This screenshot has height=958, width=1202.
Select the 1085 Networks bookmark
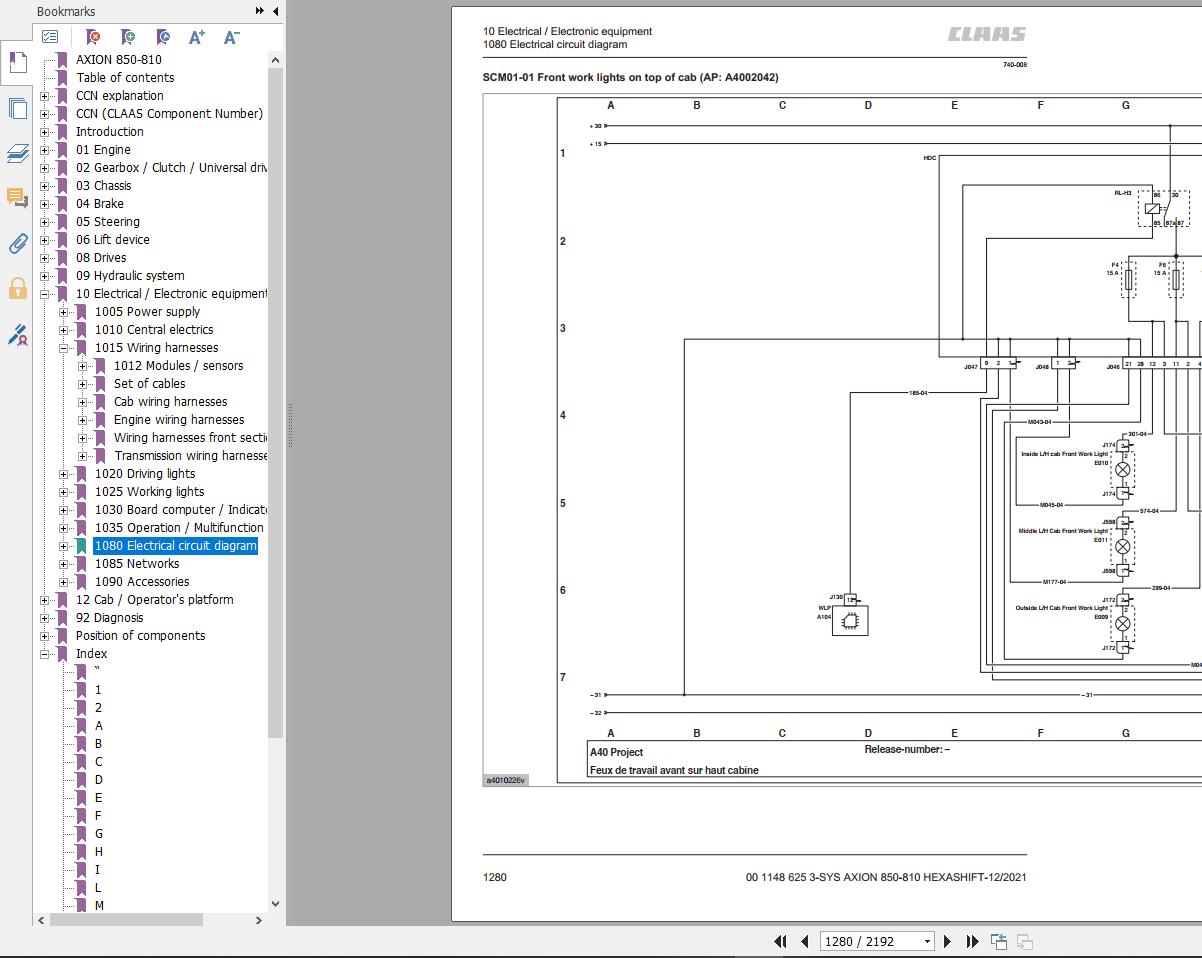pos(136,564)
